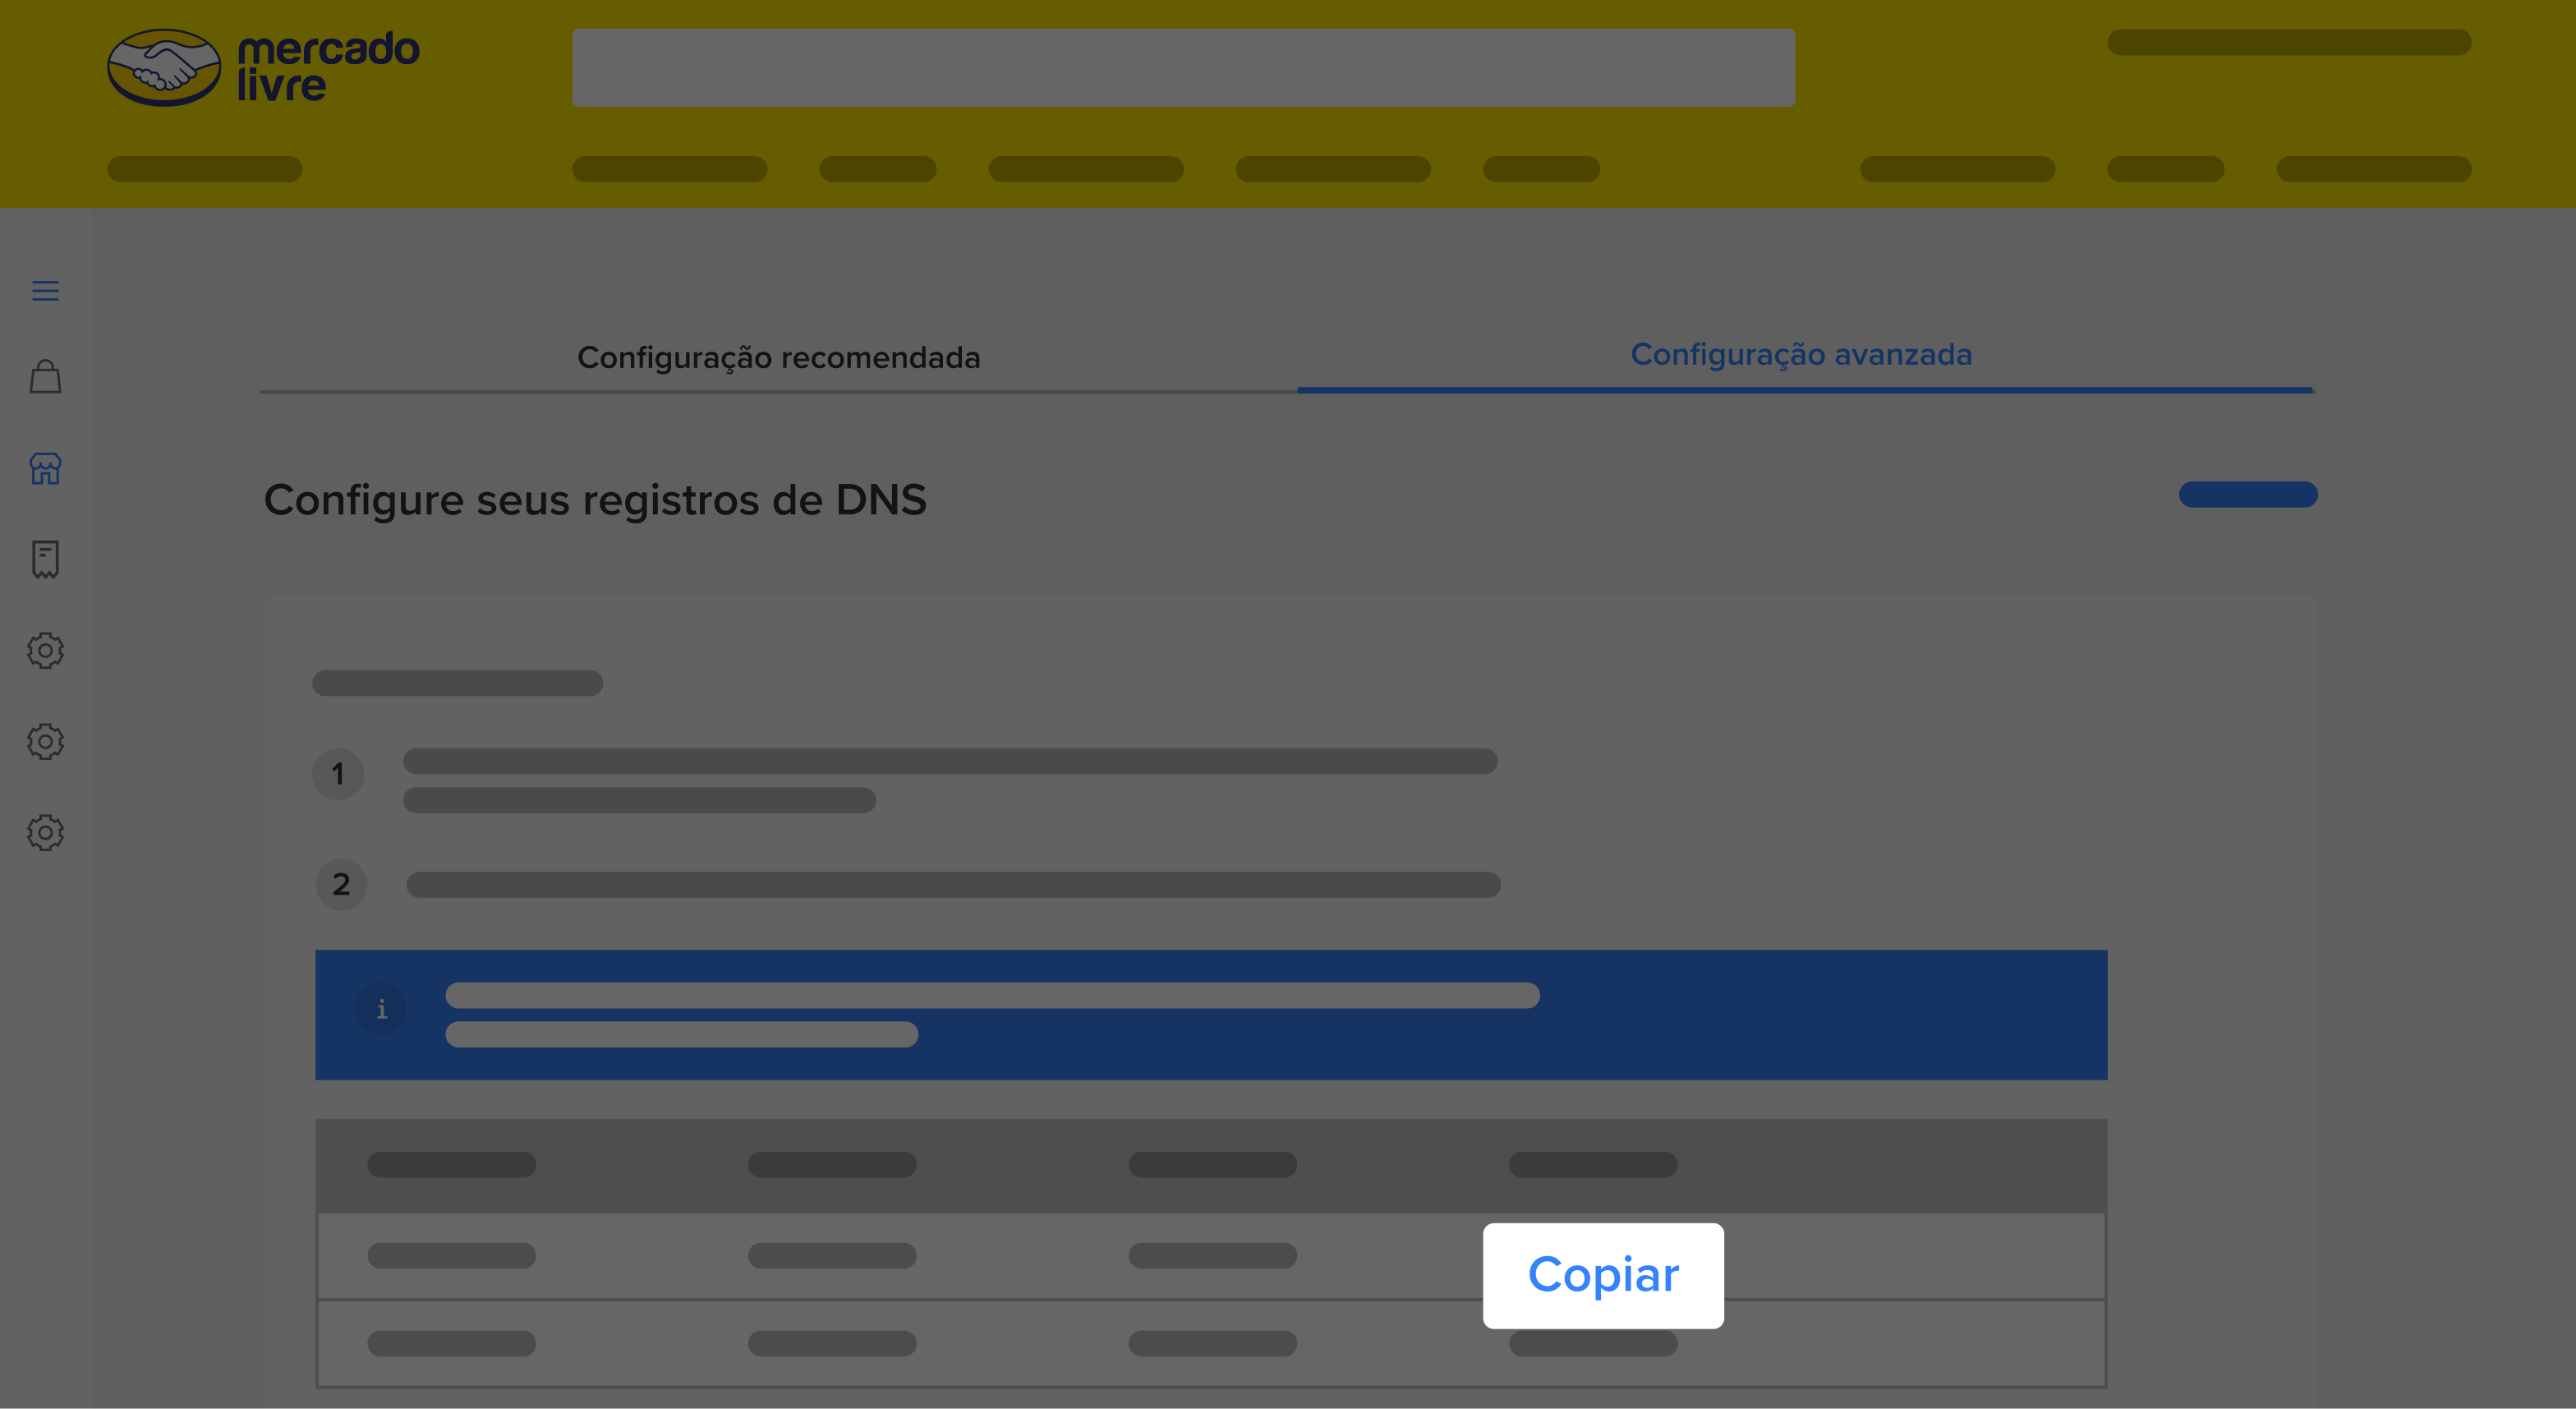Click the search bar in the header

[1183, 67]
